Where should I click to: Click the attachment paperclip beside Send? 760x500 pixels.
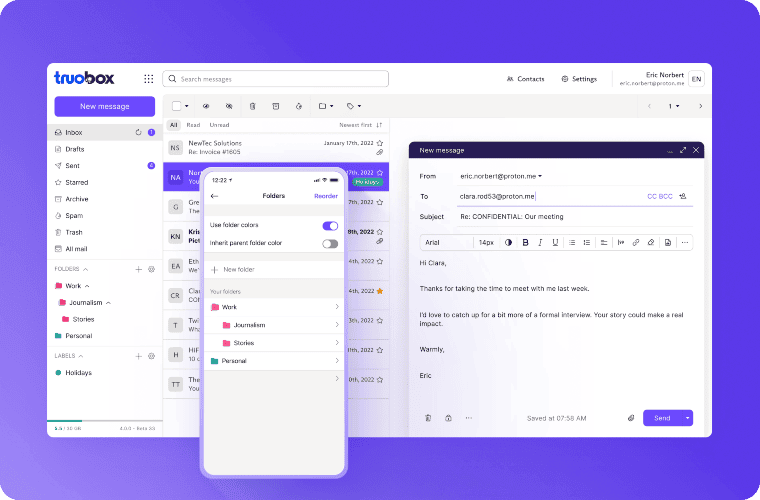click(x=631, y=418)
